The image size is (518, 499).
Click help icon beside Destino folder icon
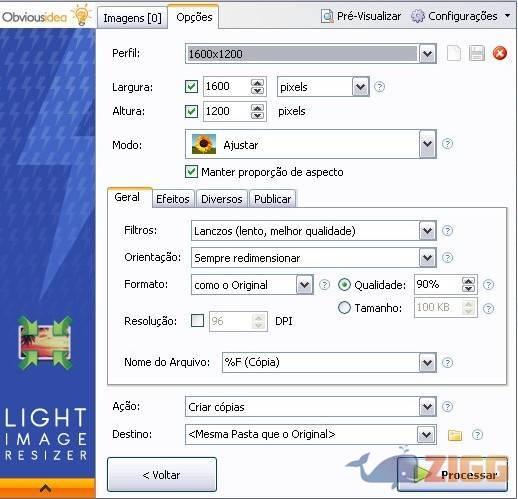point(477,435)
